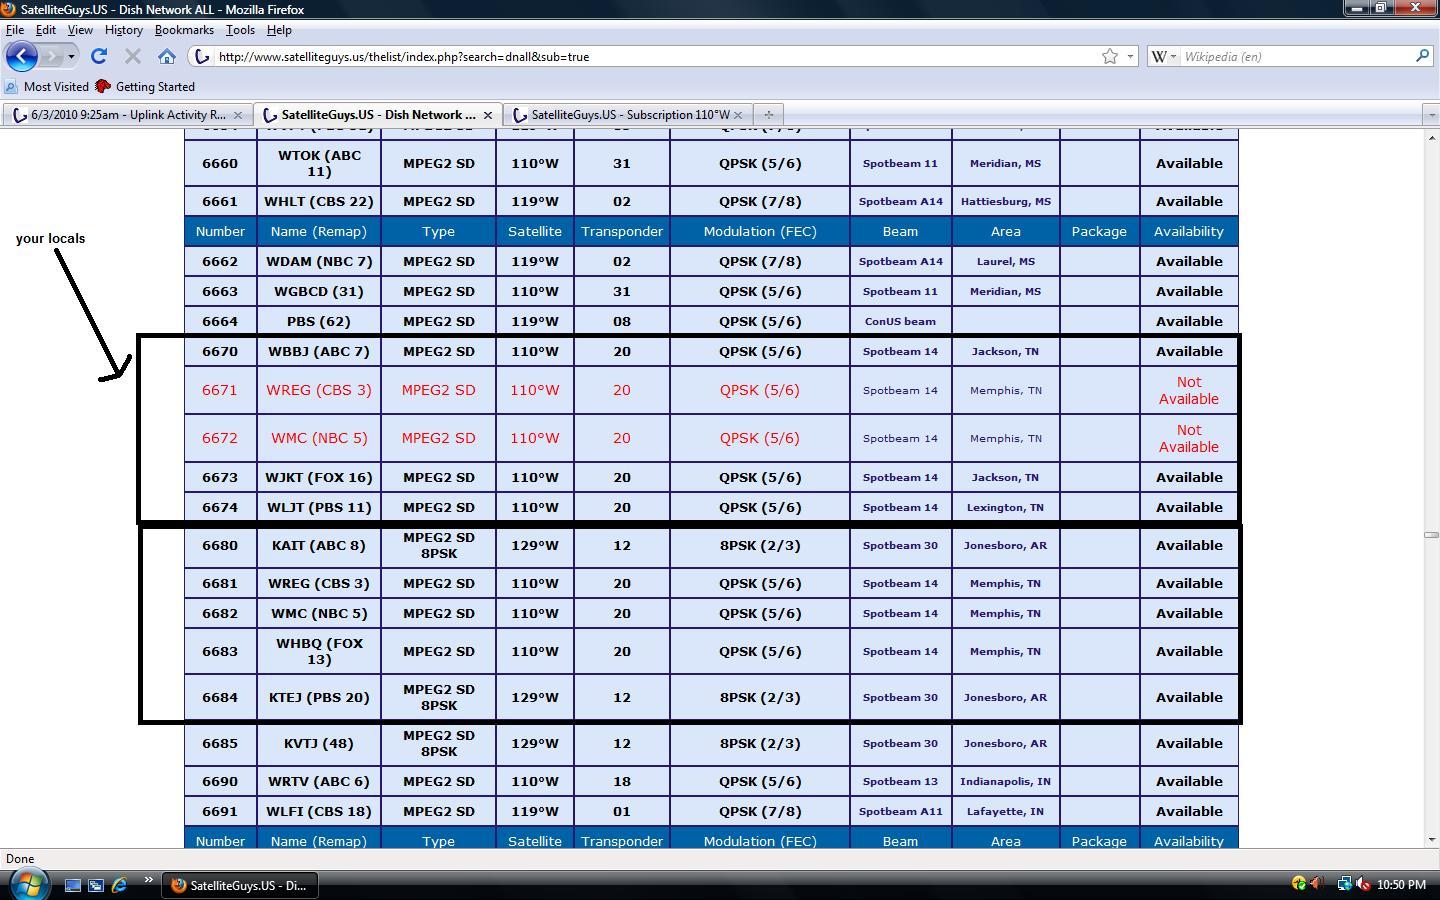
Task: Click the ConUS beam cell
Action: coord(900,321)
